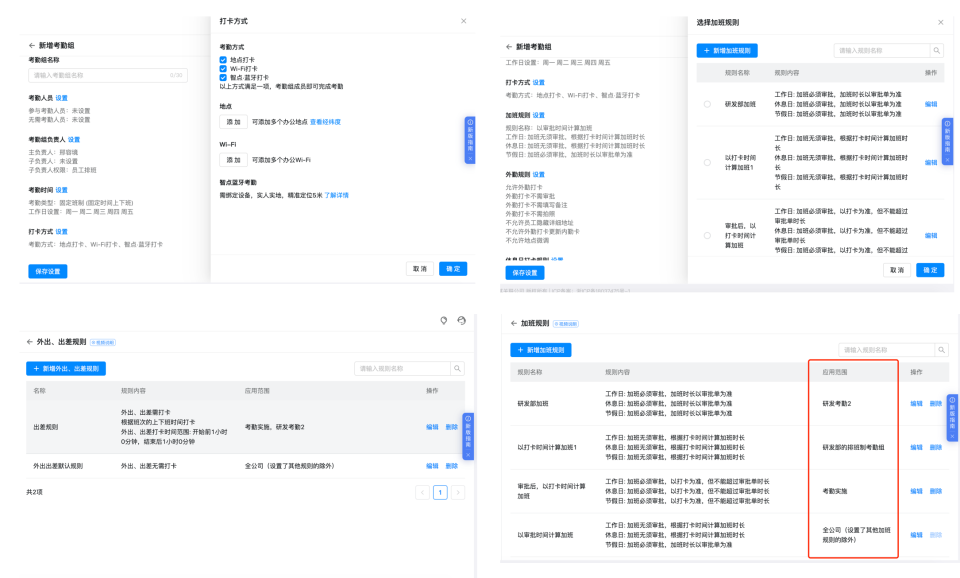Click 保存设置 beside 打卡方式 panel
Screen dimensions: 960x578
(48, 271)
